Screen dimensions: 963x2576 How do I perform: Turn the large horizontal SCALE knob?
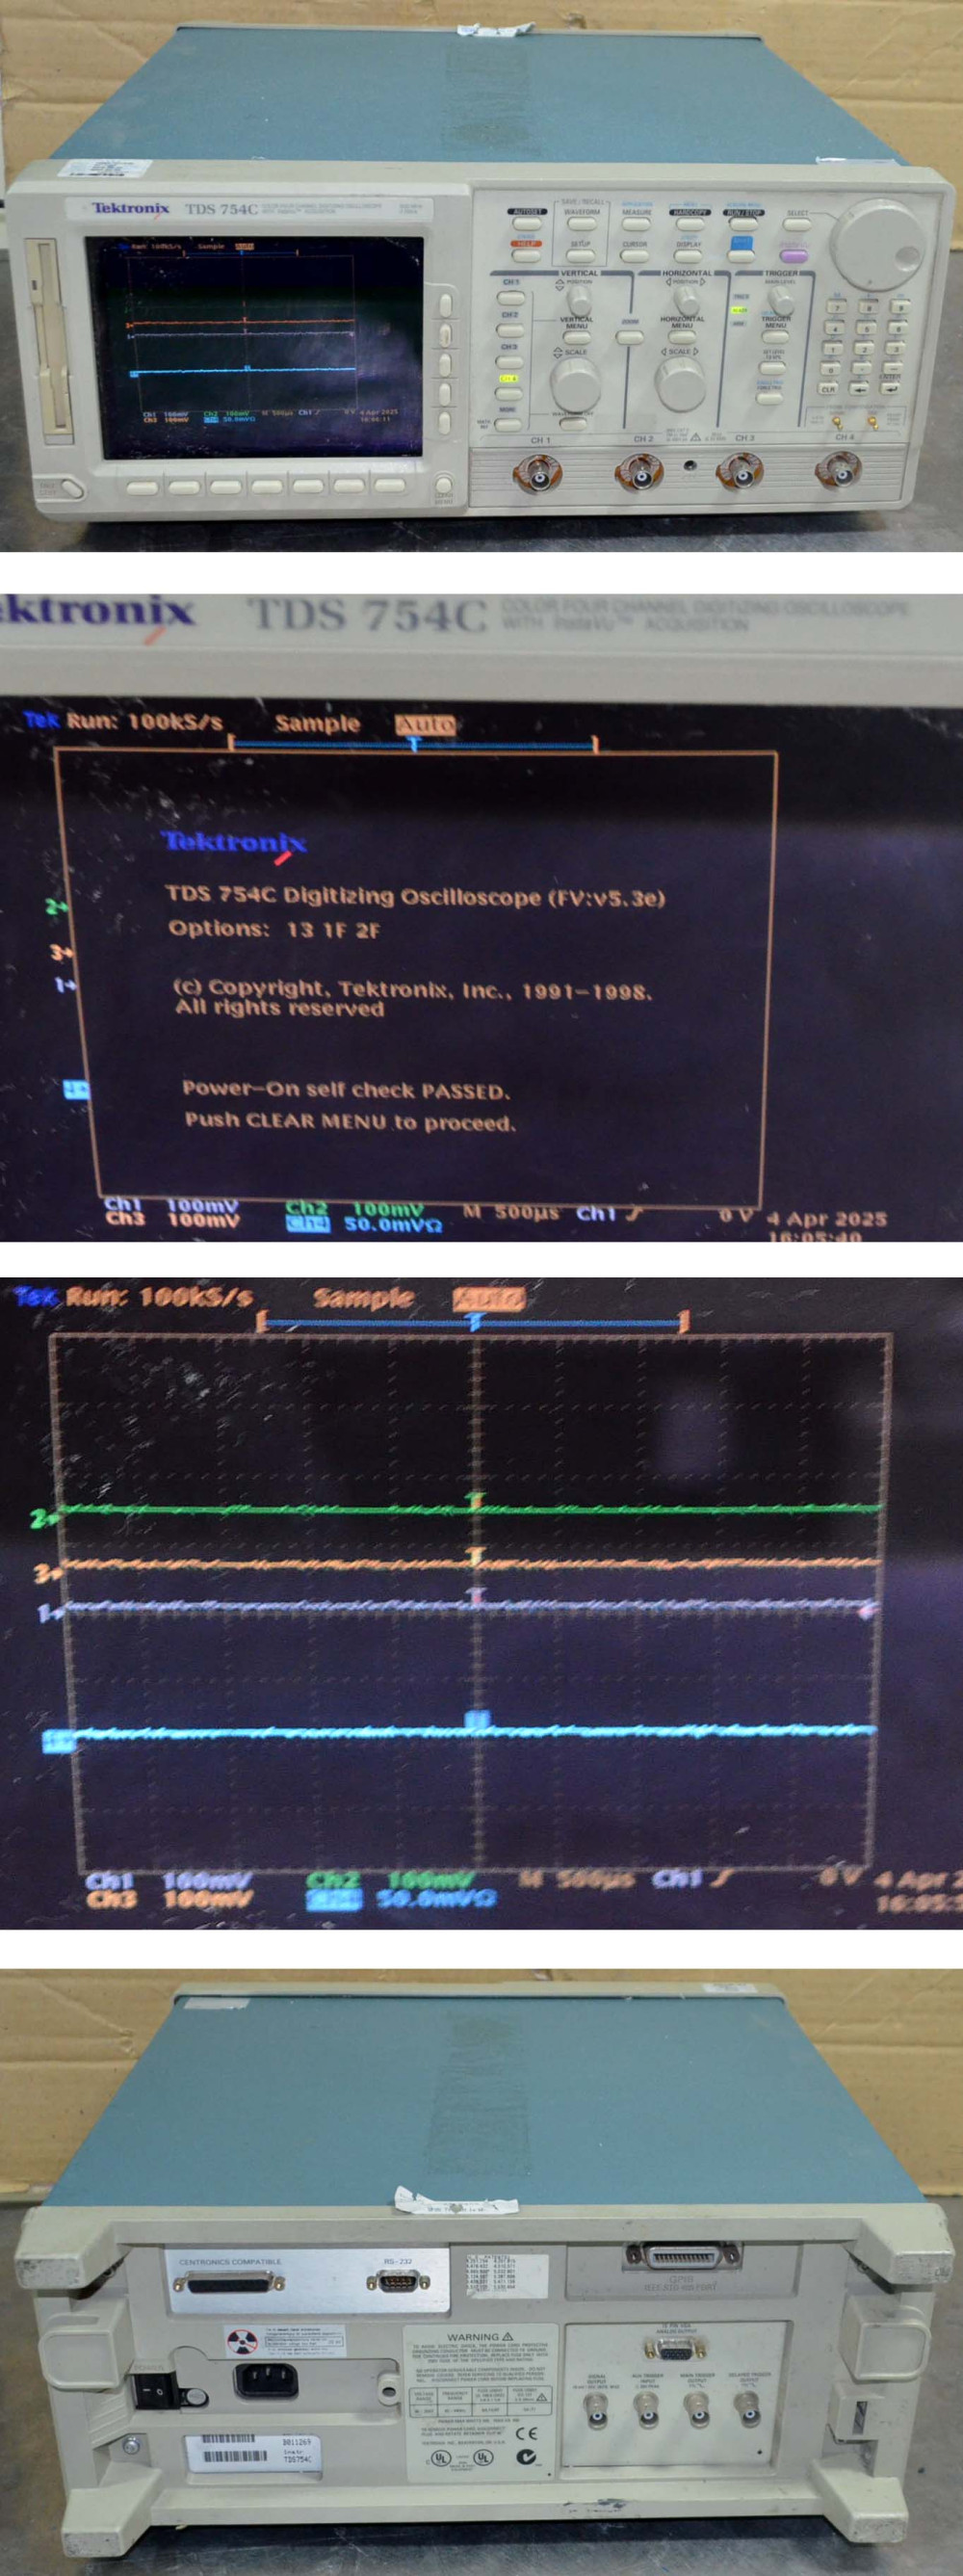[680, 384]
